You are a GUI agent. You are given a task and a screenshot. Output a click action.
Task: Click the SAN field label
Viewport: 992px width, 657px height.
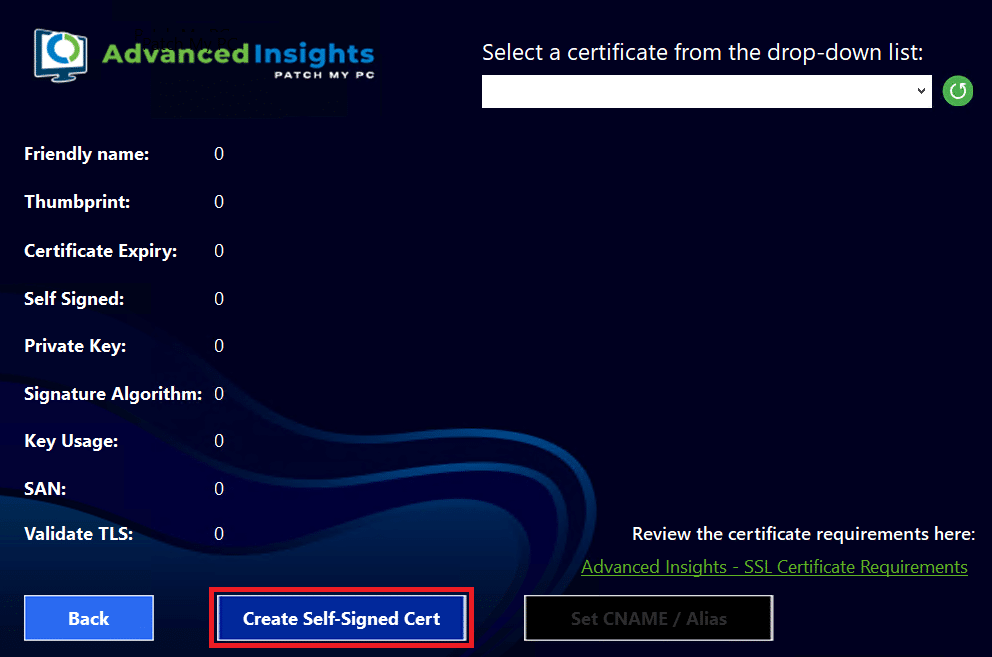pyautogui.click(x=45, y=489)
